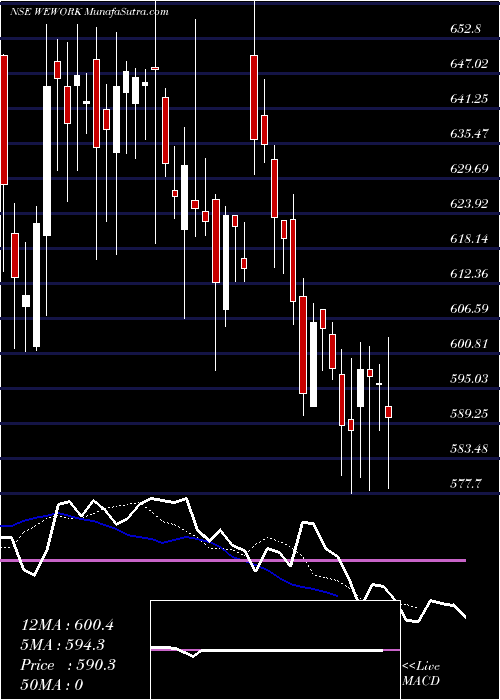Click the 600.81 price axis label
The image size is (500, 700).
tap(469, 344)
